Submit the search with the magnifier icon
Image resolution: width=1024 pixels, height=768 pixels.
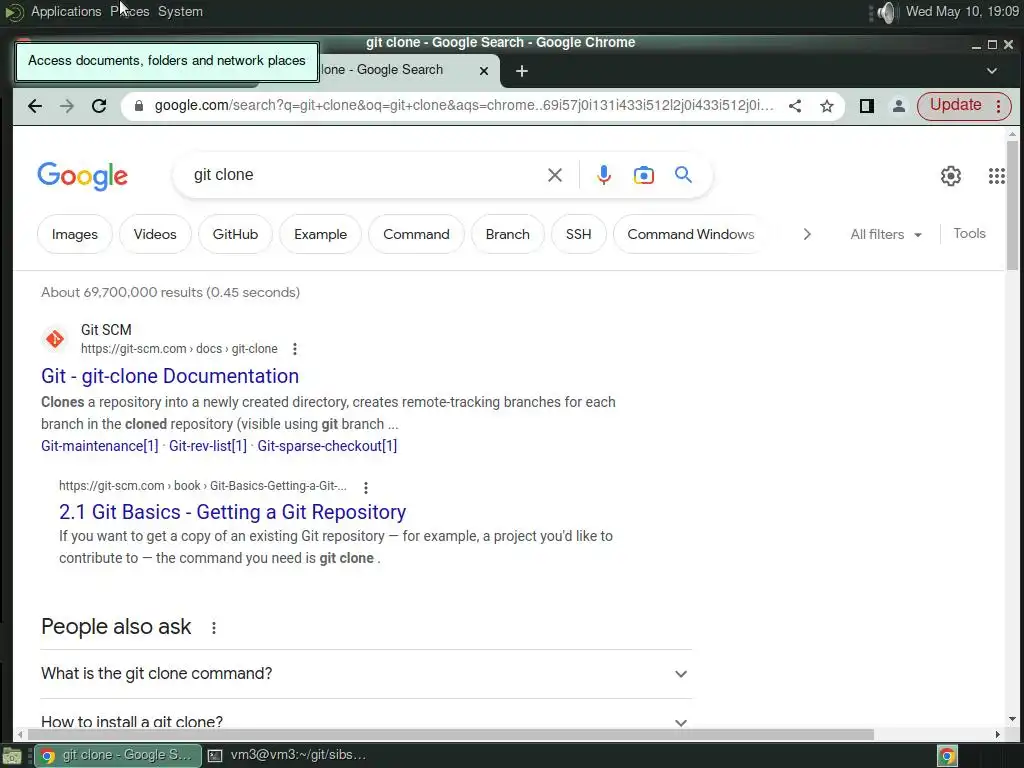coord(683,174)
